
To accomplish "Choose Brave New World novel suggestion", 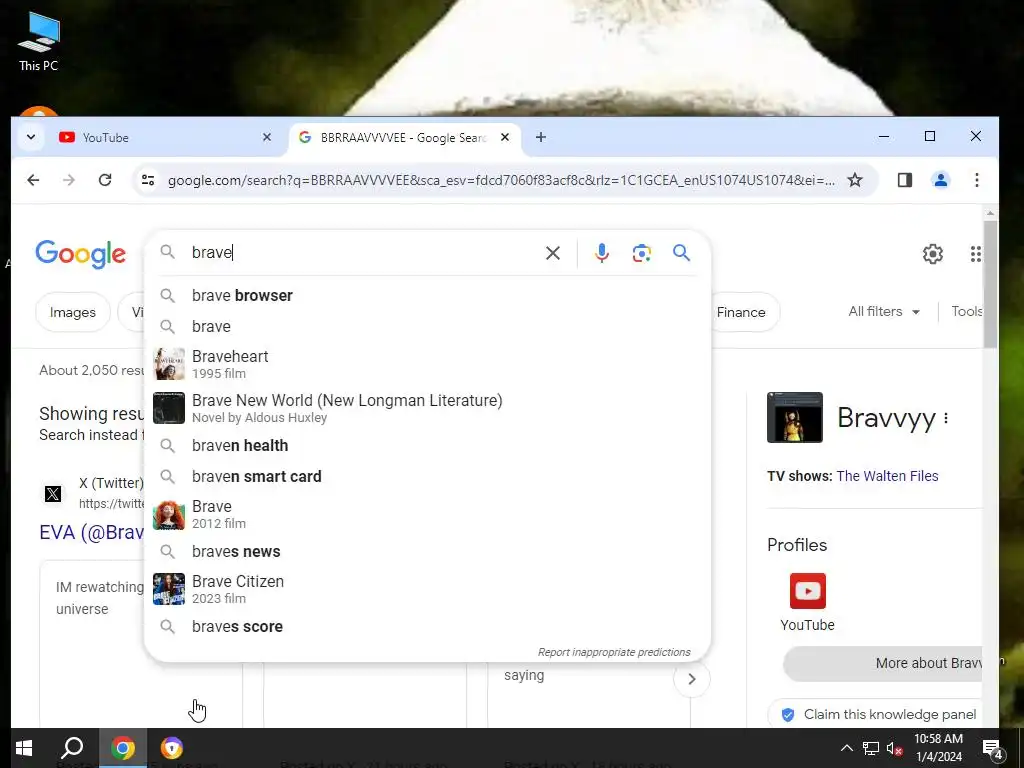I will pyautogui.click(x=427, y=408).
